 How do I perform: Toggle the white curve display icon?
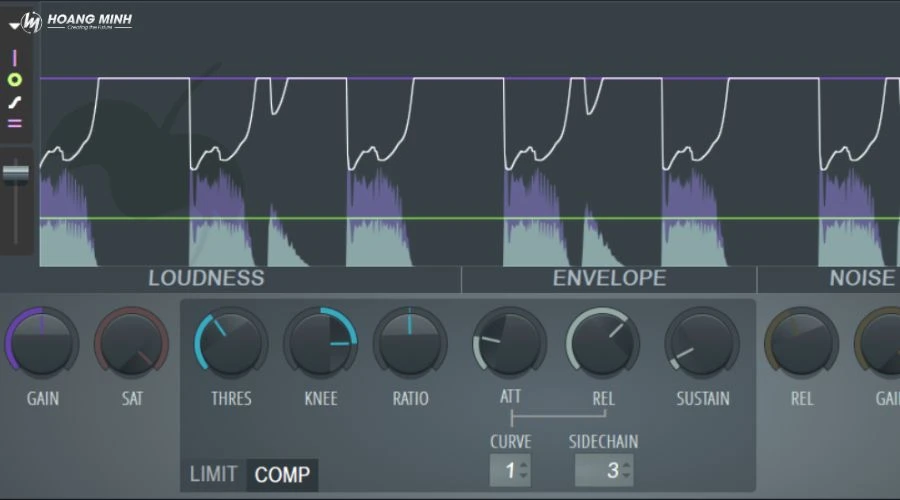[15, 103]
